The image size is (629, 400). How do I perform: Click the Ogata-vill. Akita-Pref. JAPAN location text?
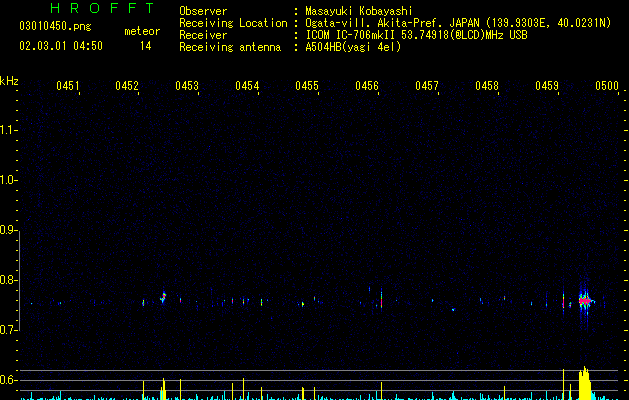[458, 23]
